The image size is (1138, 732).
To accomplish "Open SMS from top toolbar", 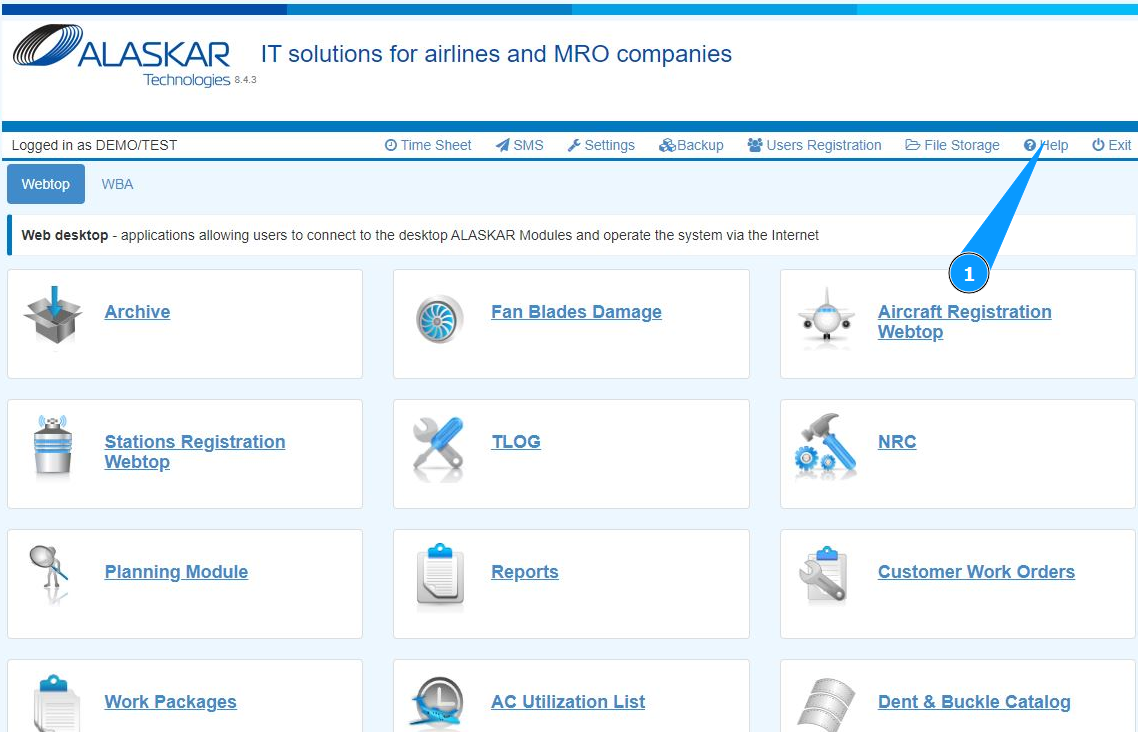I will click(x=520, y=145).
